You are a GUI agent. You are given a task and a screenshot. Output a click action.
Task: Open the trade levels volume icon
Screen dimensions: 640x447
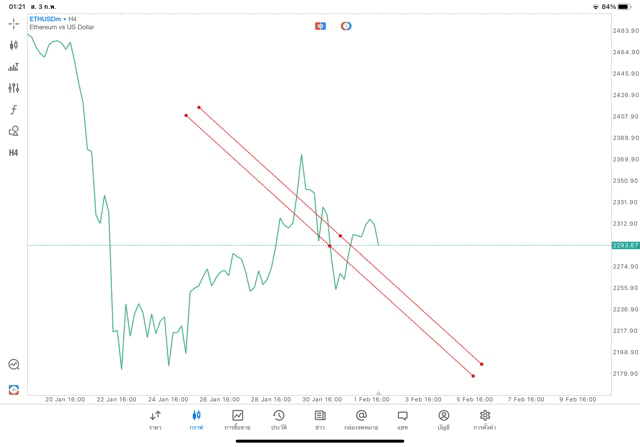[x=13, y=67]
